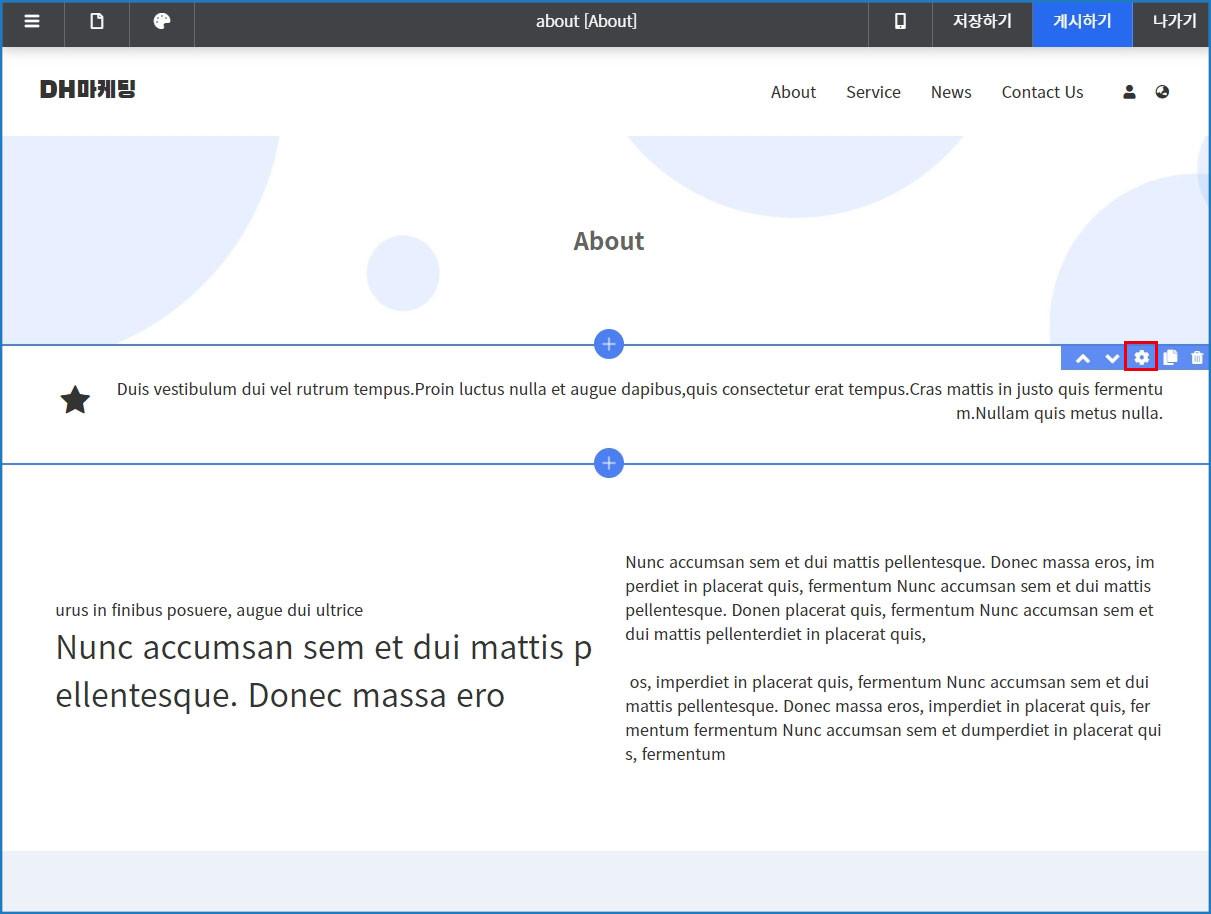The width and height of the screenshot is (1211, 914).
Task: Add block using the lower plus button
Action: (609, 463)
